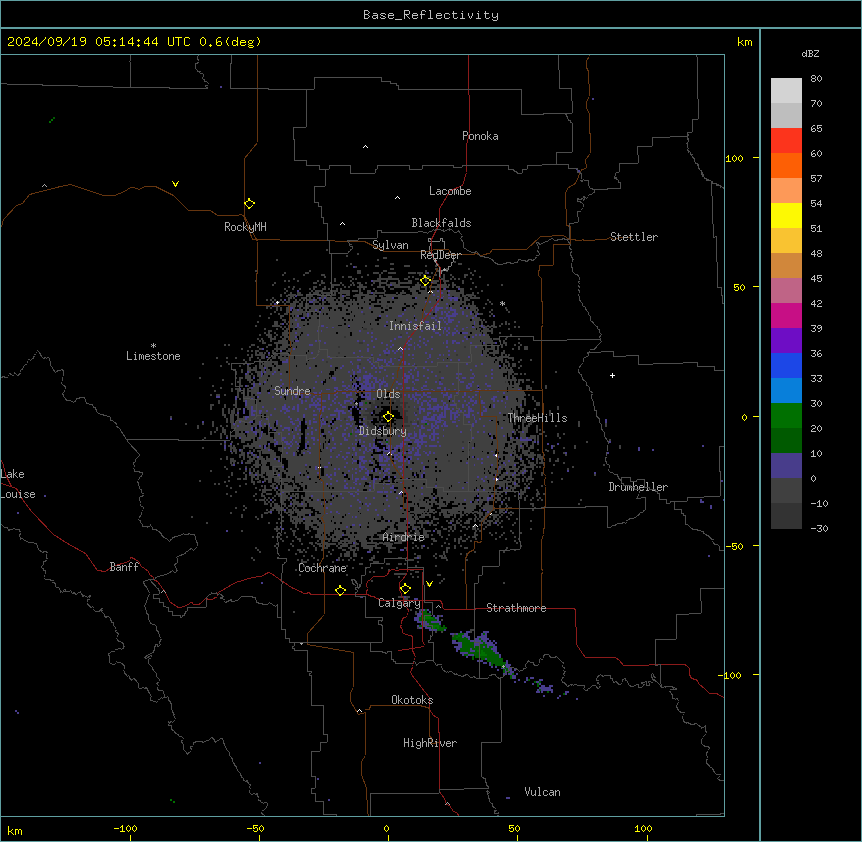Click the Strathmore label
This screenshot has height=842, width=862.
coord(516,608)
